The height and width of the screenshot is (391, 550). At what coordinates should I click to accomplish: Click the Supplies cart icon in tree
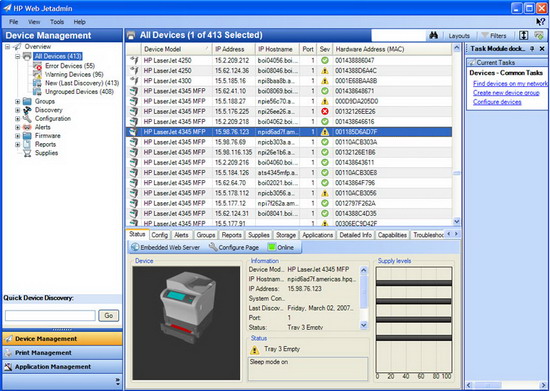point(27,153)
